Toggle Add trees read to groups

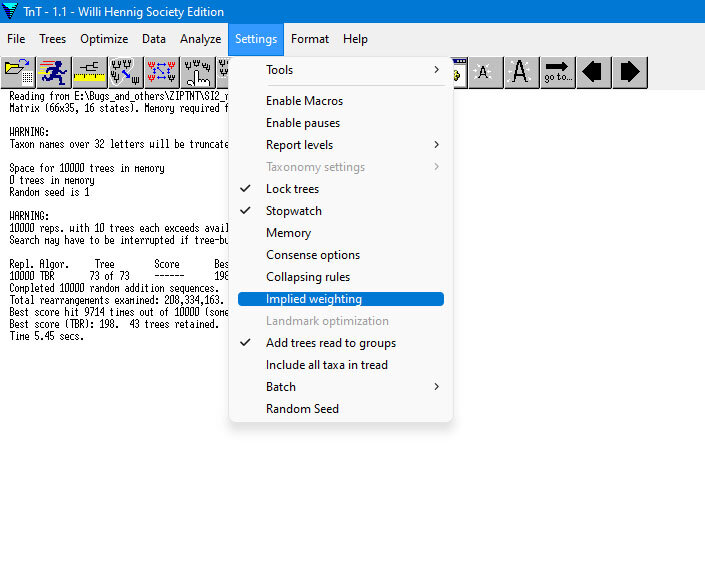pyautogui.click(x=341, y=343)
